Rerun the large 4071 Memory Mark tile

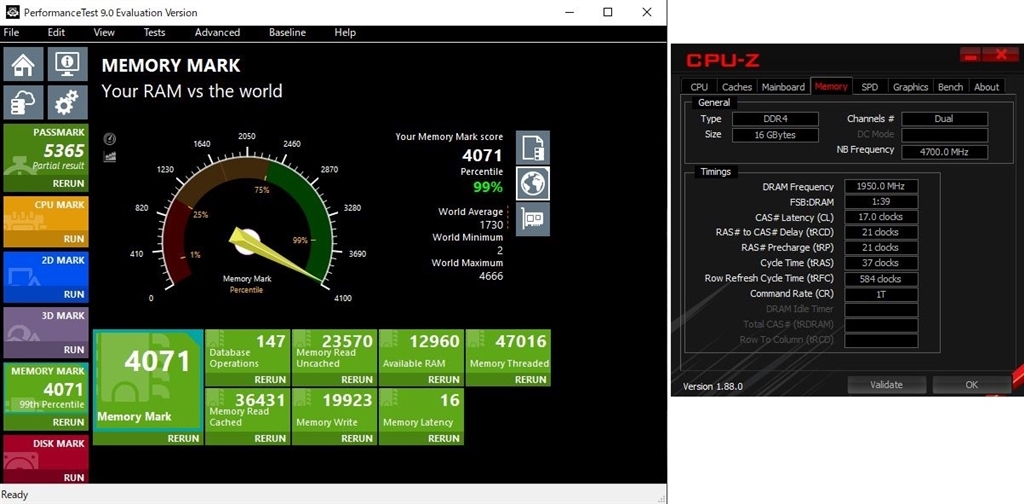pos(184,439)
